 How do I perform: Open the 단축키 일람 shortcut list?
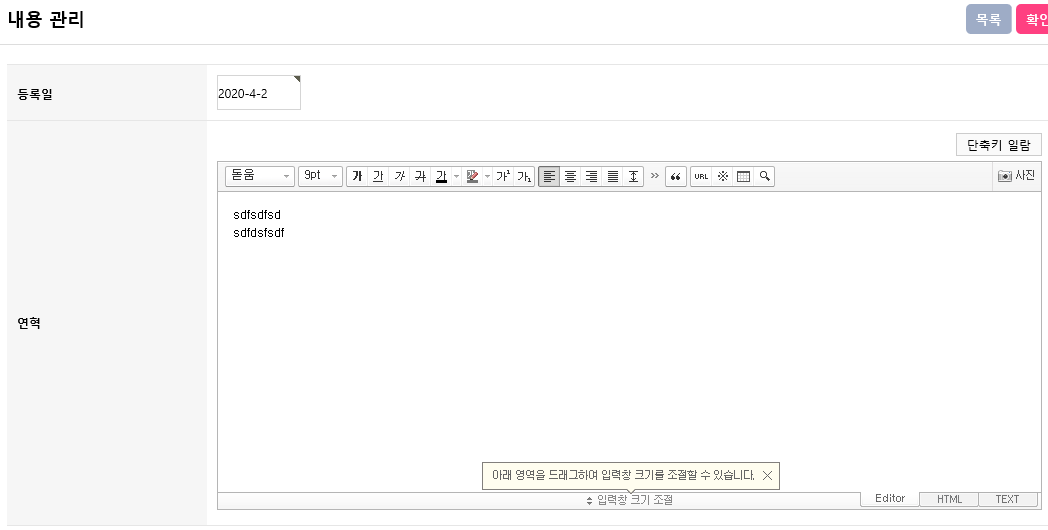999,144
